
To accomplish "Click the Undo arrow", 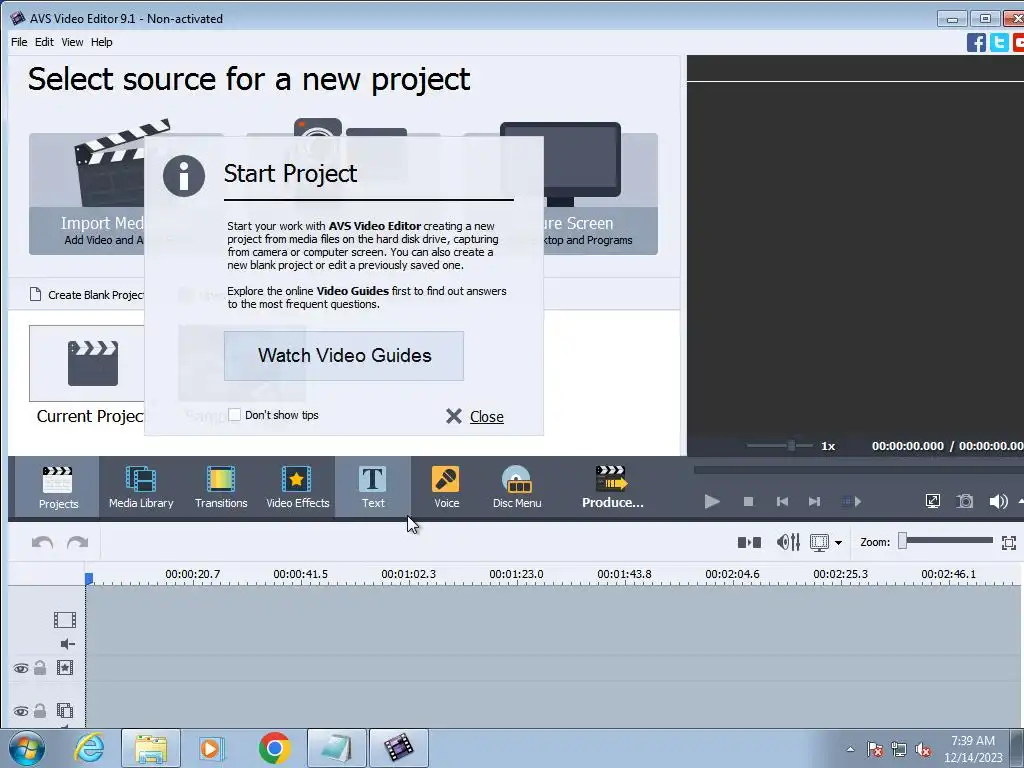I will pyautogui.click(x=42, y=543).
